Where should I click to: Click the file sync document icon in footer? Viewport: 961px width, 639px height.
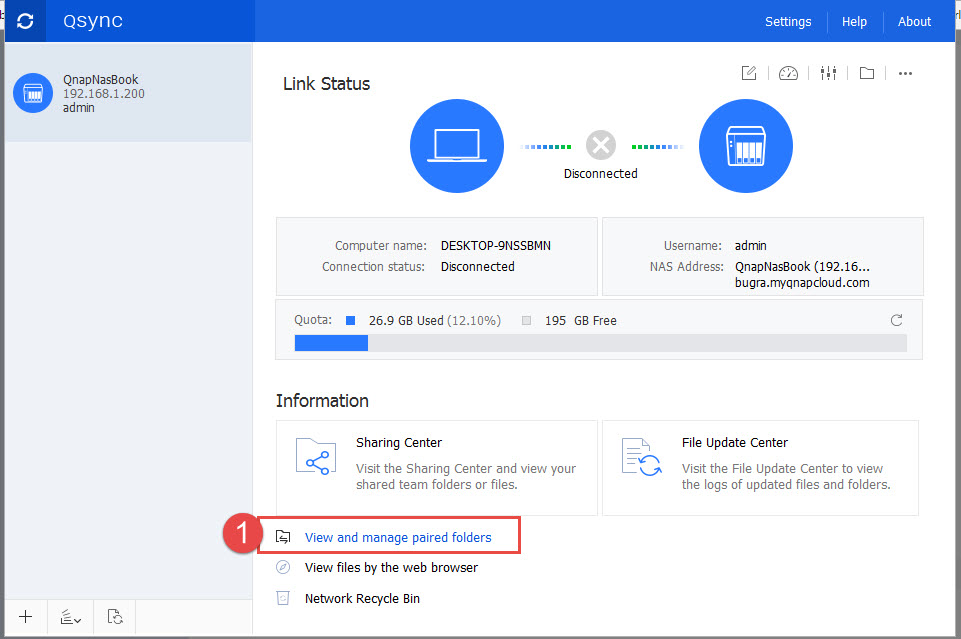pyautogui.click(x=115, y=616)
